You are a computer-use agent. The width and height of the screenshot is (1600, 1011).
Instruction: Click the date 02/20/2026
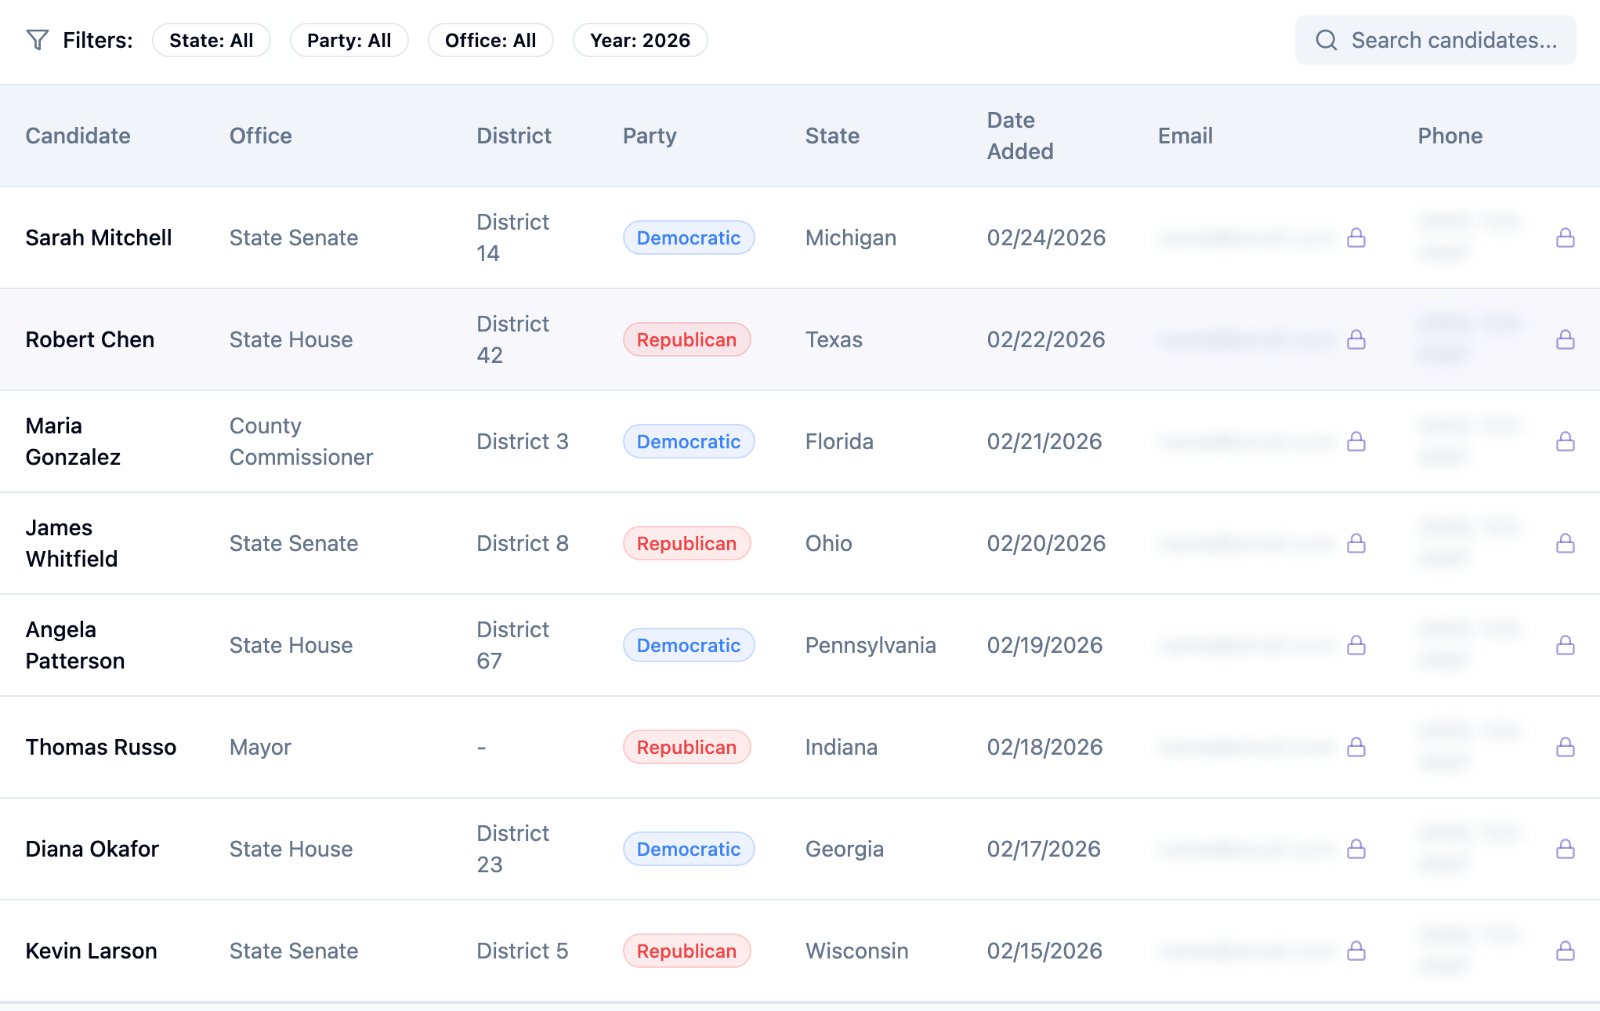1046,544
